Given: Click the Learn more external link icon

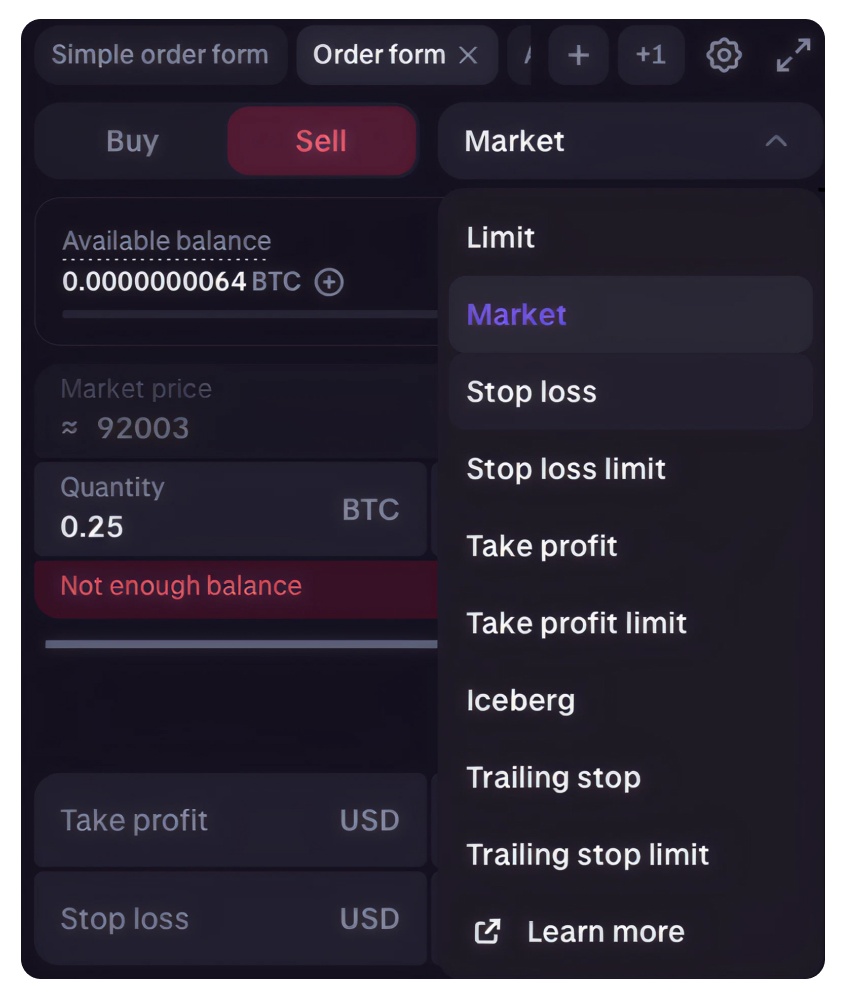Looking at the screenshot, I should [487, 932].
